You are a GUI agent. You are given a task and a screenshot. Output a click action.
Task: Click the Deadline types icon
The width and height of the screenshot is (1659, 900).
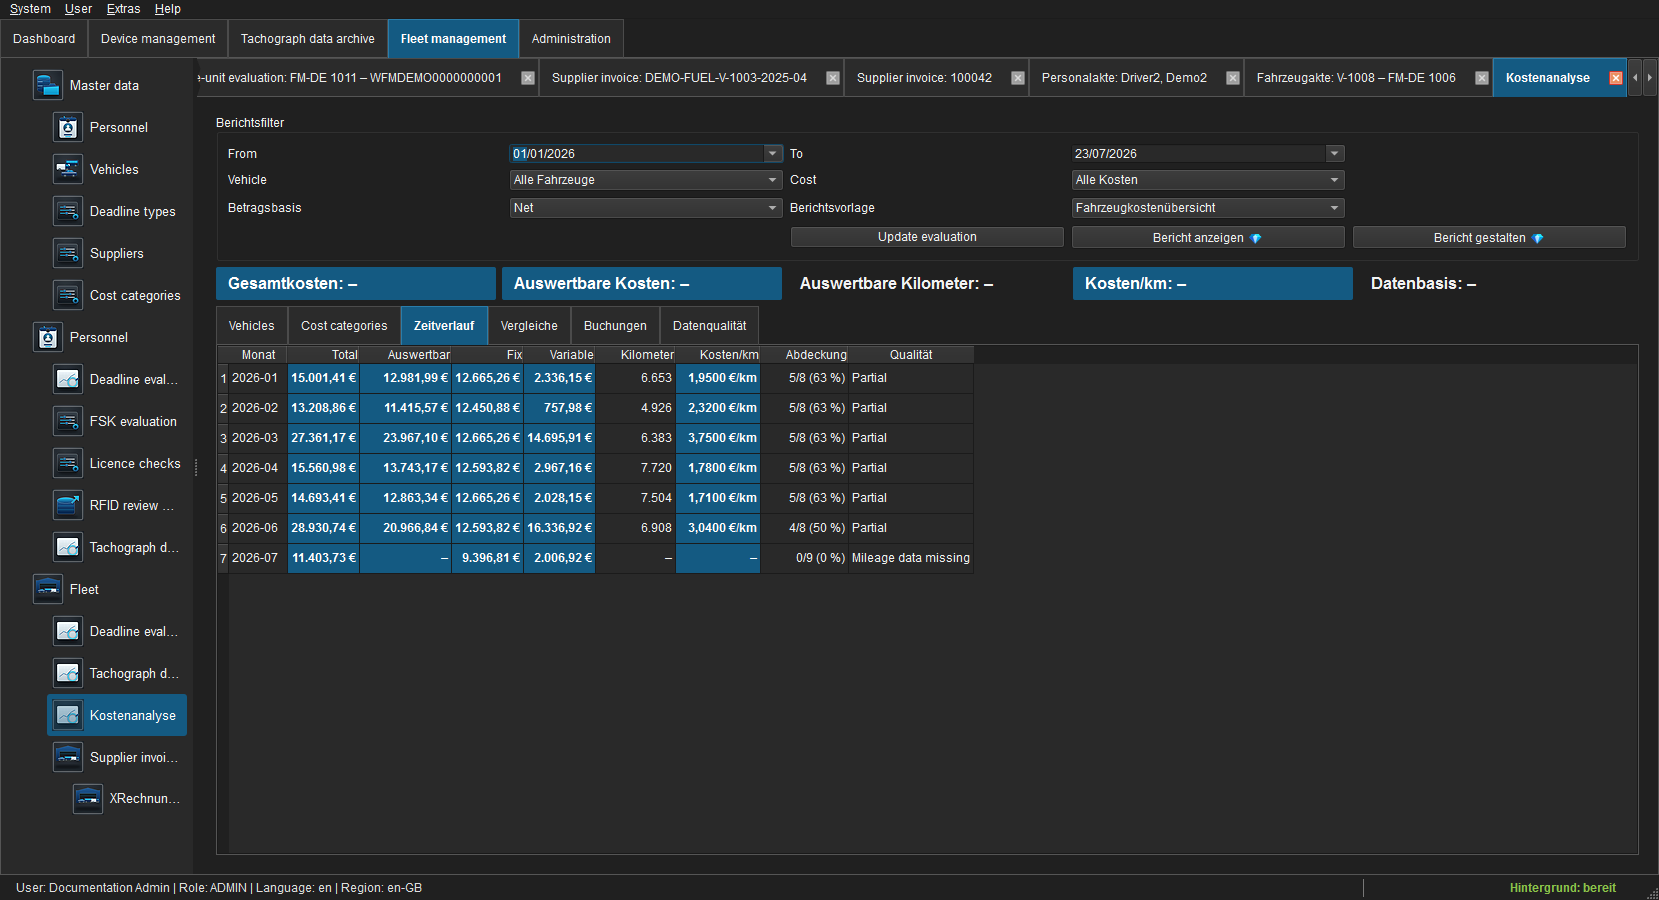(67, 212)
